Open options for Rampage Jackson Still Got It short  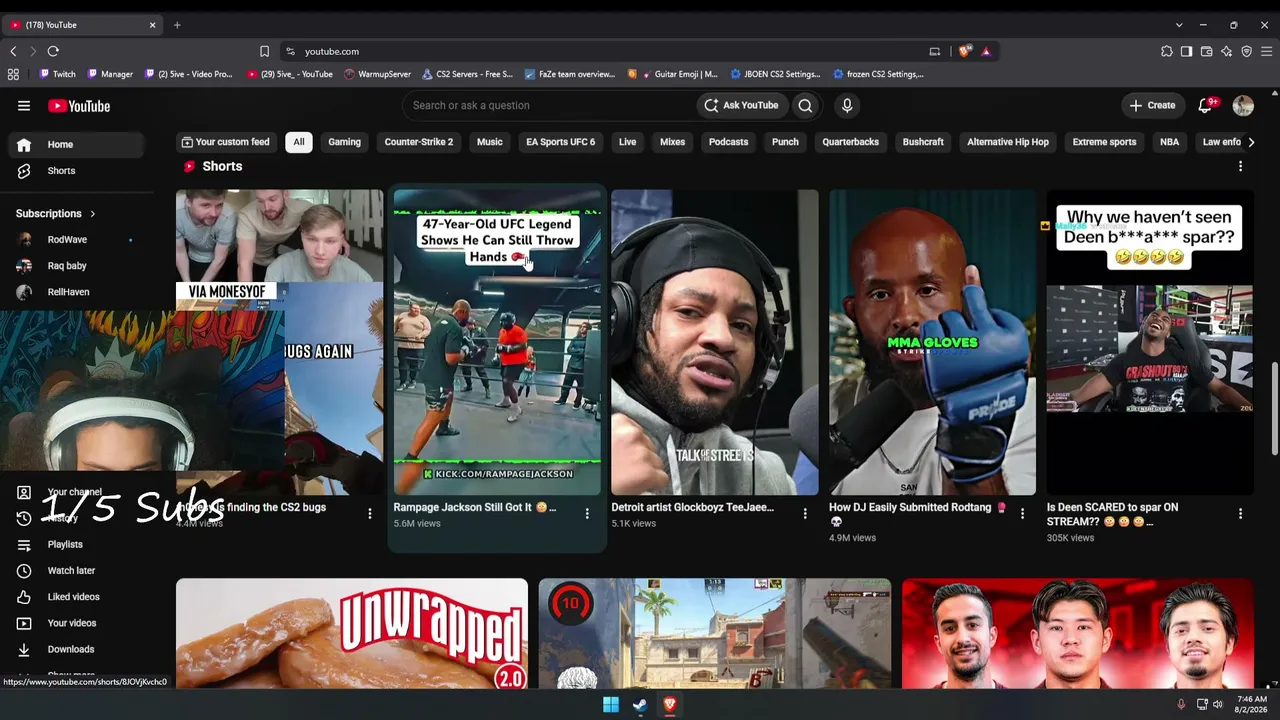coord(587,514)
